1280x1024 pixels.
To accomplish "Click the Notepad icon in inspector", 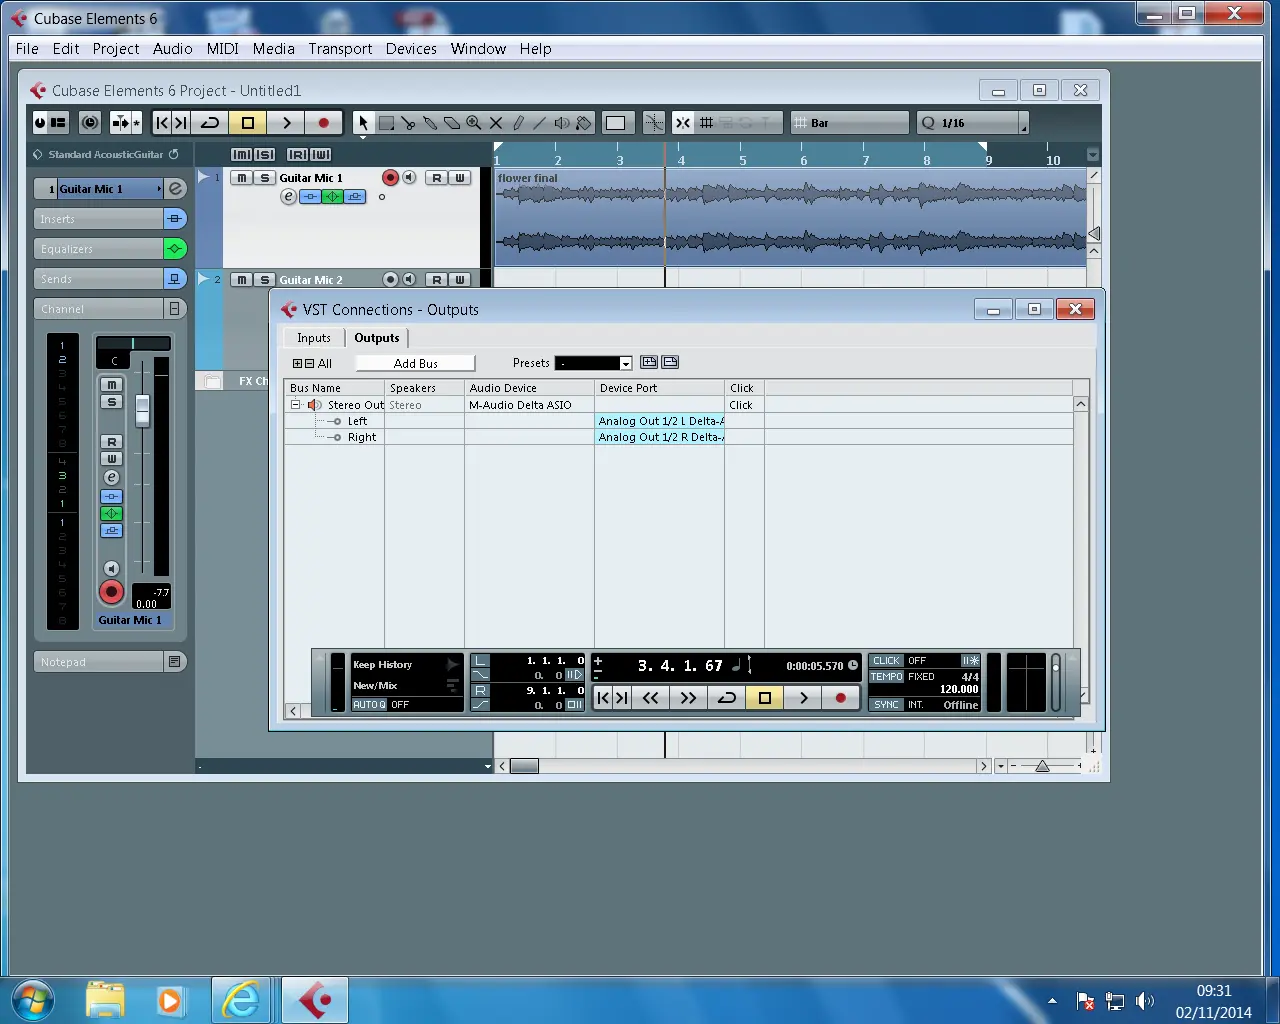I will click(174, 661).
